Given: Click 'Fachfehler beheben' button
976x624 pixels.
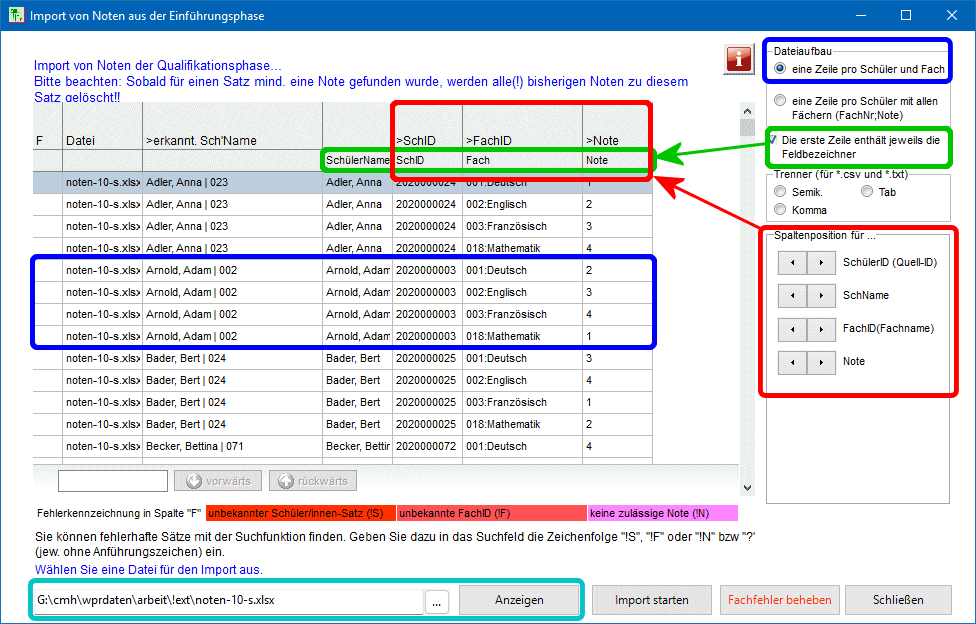Looking at the screenshot, I should [779, 600].
